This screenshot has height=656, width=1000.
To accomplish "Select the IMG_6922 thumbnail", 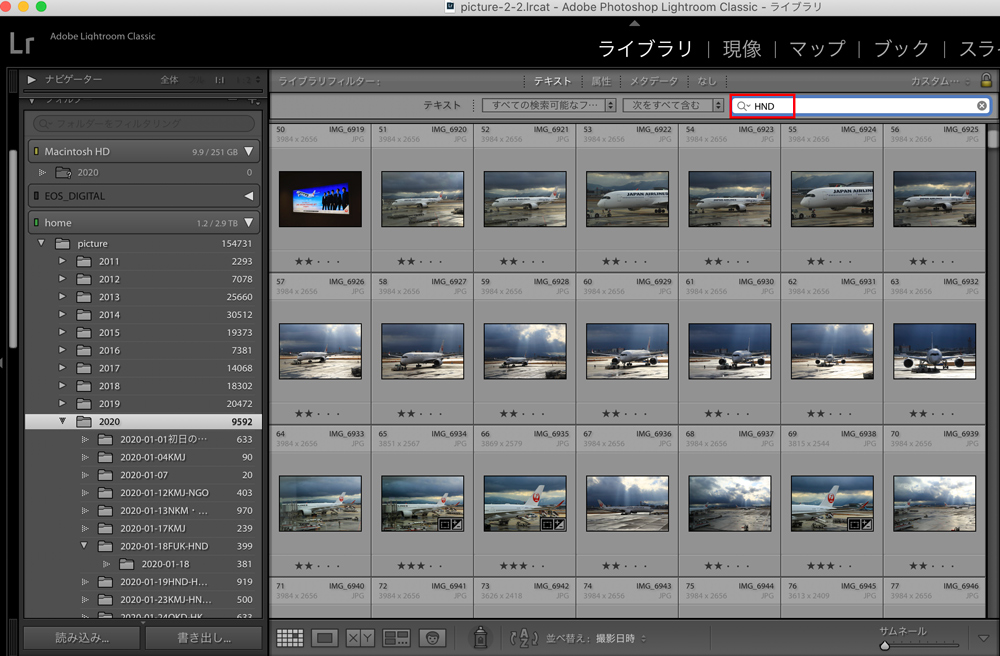I will pyautogui.click(x=628, y=198).
